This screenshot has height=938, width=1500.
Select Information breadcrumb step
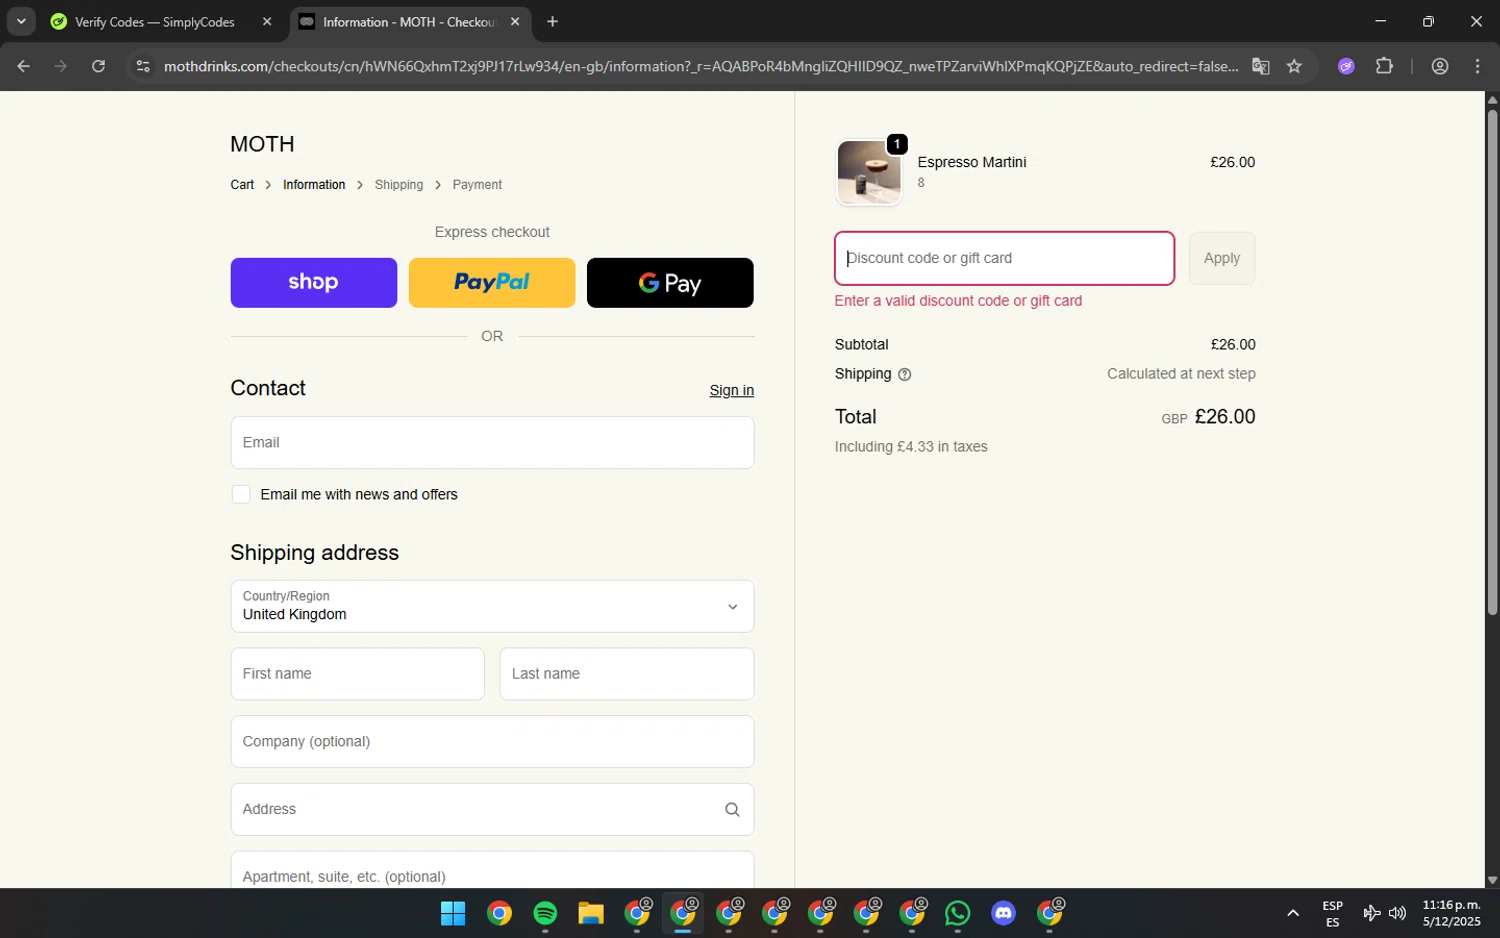pos(314,185)
